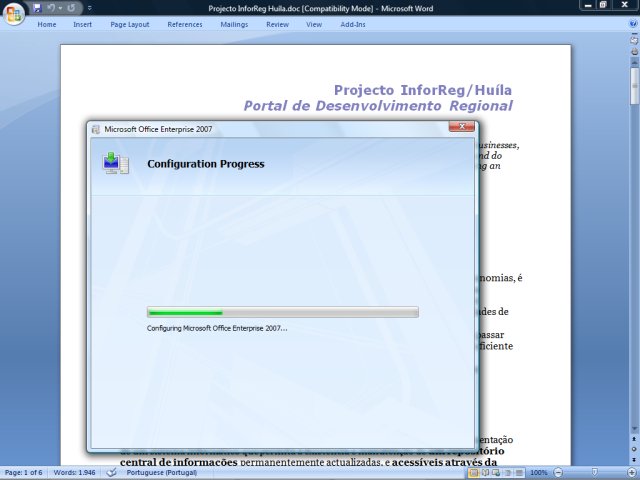Click the setup icon in dialog title bar

(96, 129)
